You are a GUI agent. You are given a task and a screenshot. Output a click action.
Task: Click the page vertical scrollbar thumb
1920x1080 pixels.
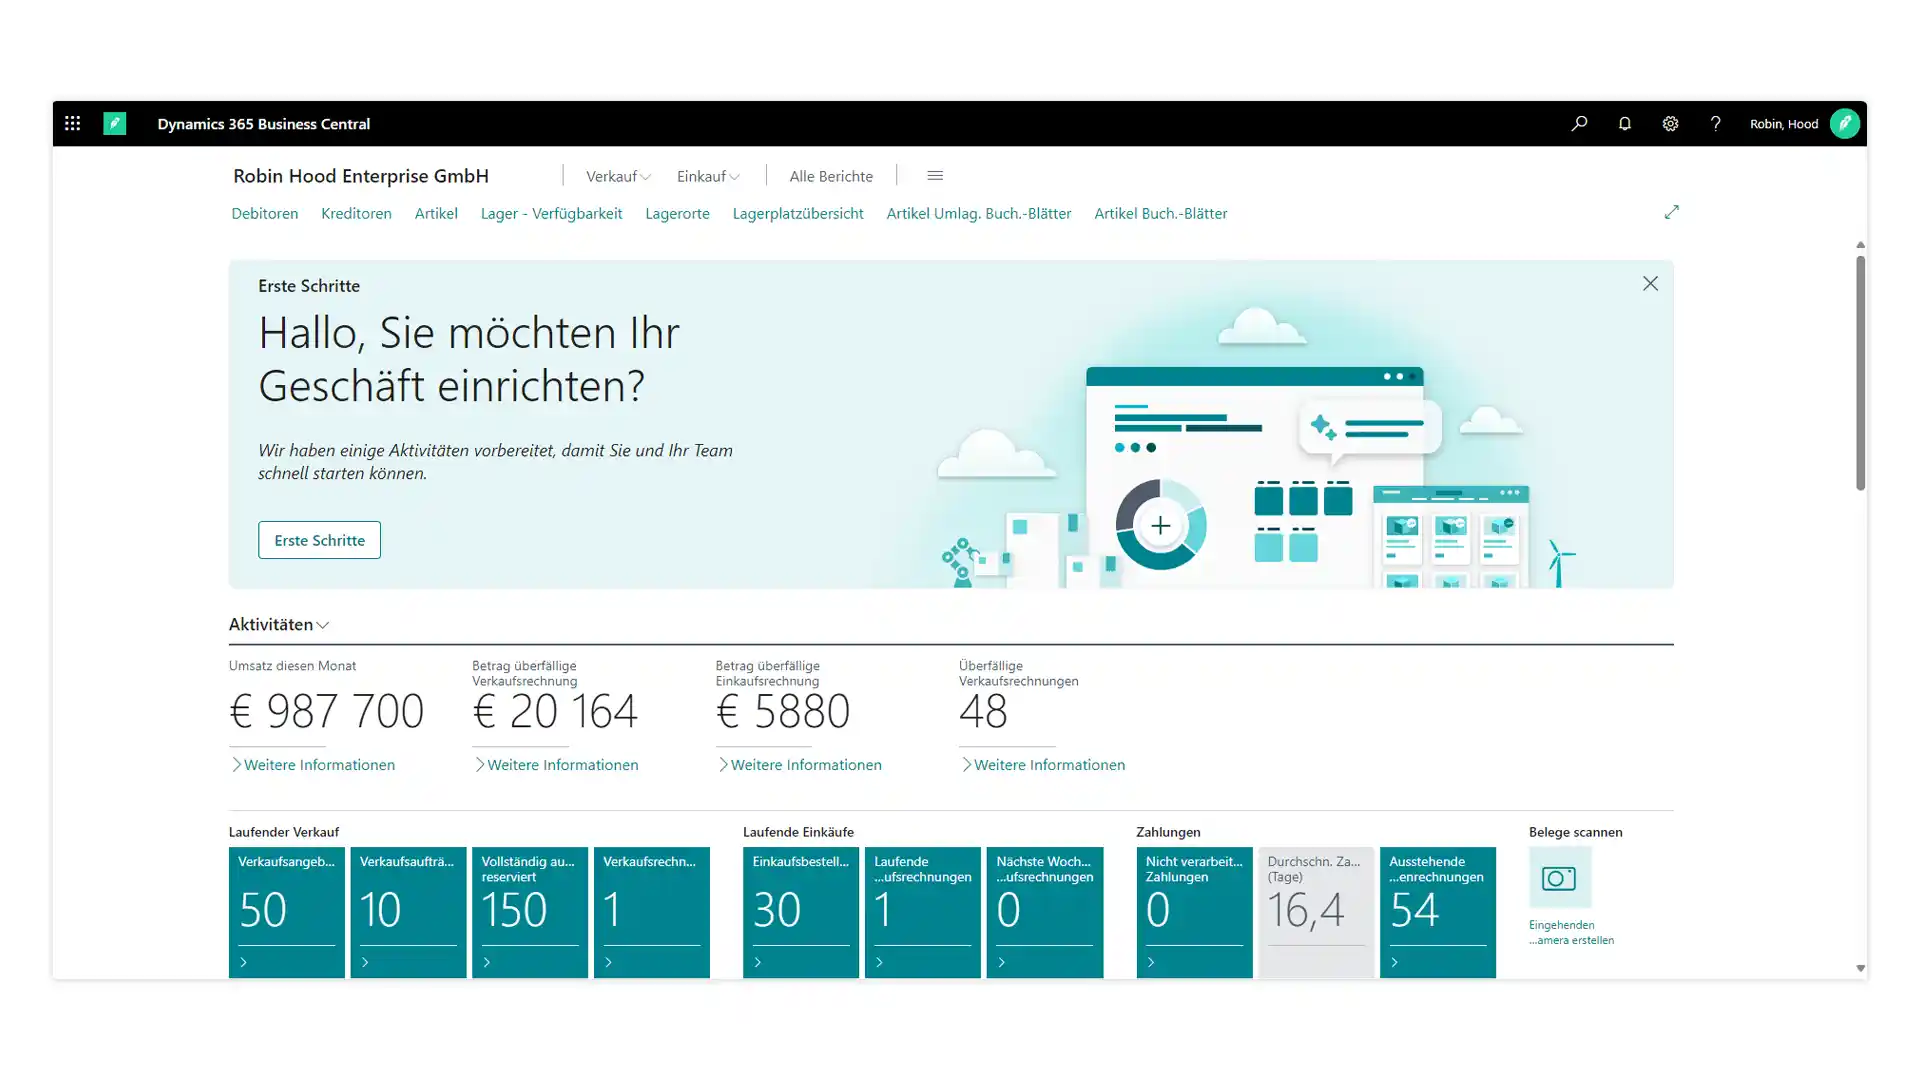point(1860,373)
